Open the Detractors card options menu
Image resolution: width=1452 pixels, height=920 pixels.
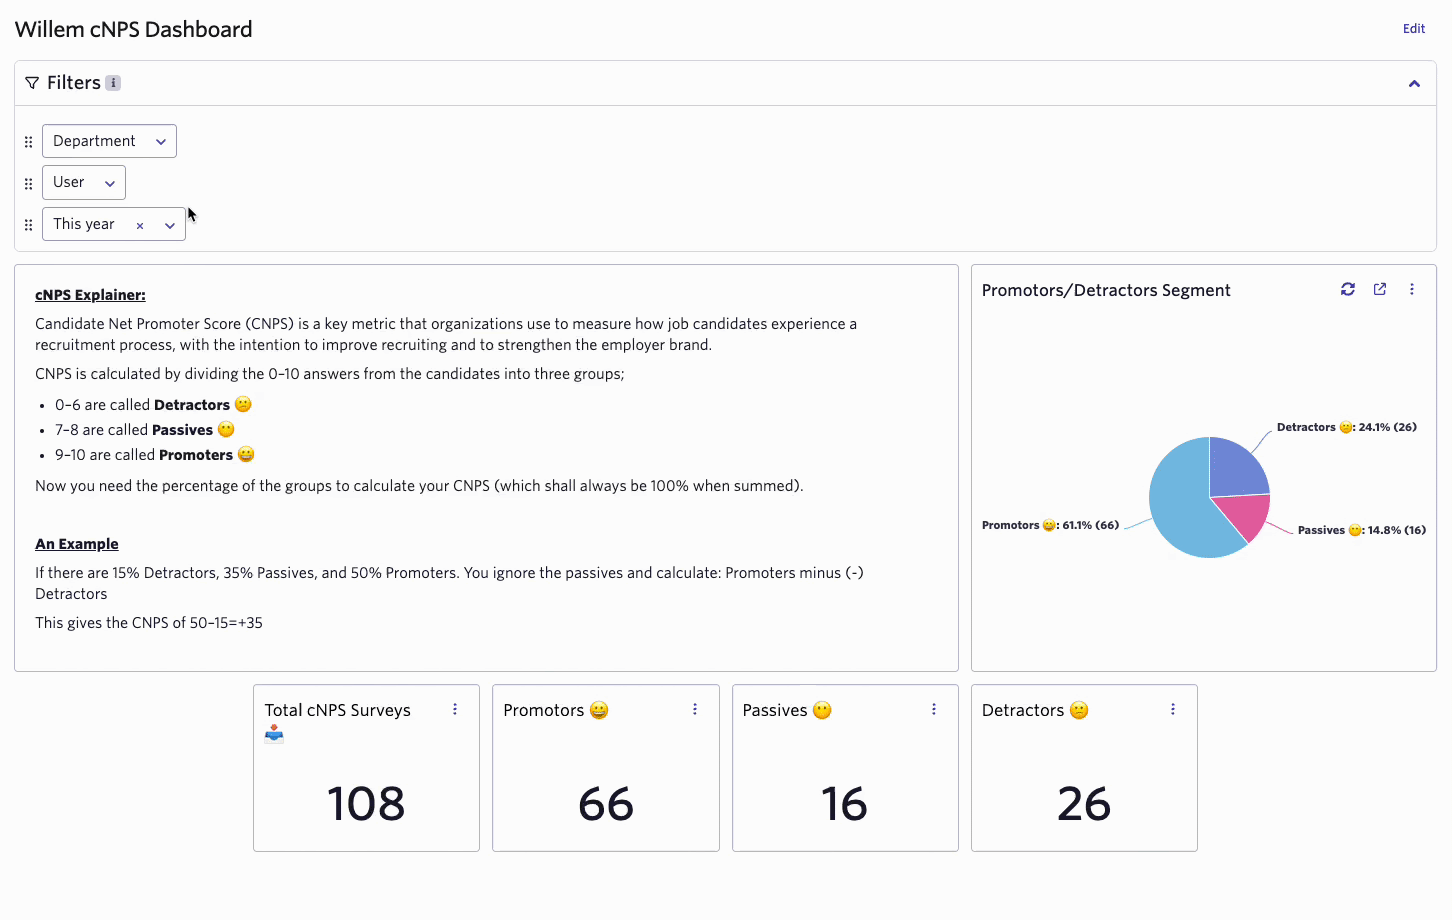(x=1173, y=709)
